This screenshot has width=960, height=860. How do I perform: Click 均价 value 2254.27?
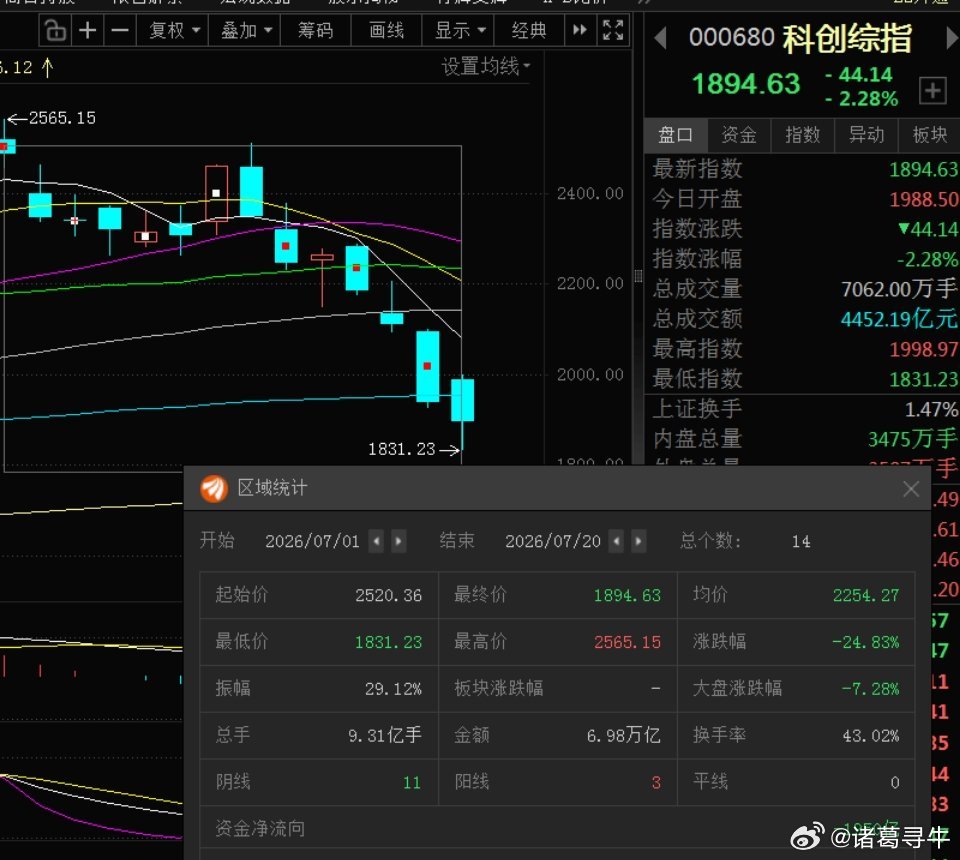[x=866, y=595]
